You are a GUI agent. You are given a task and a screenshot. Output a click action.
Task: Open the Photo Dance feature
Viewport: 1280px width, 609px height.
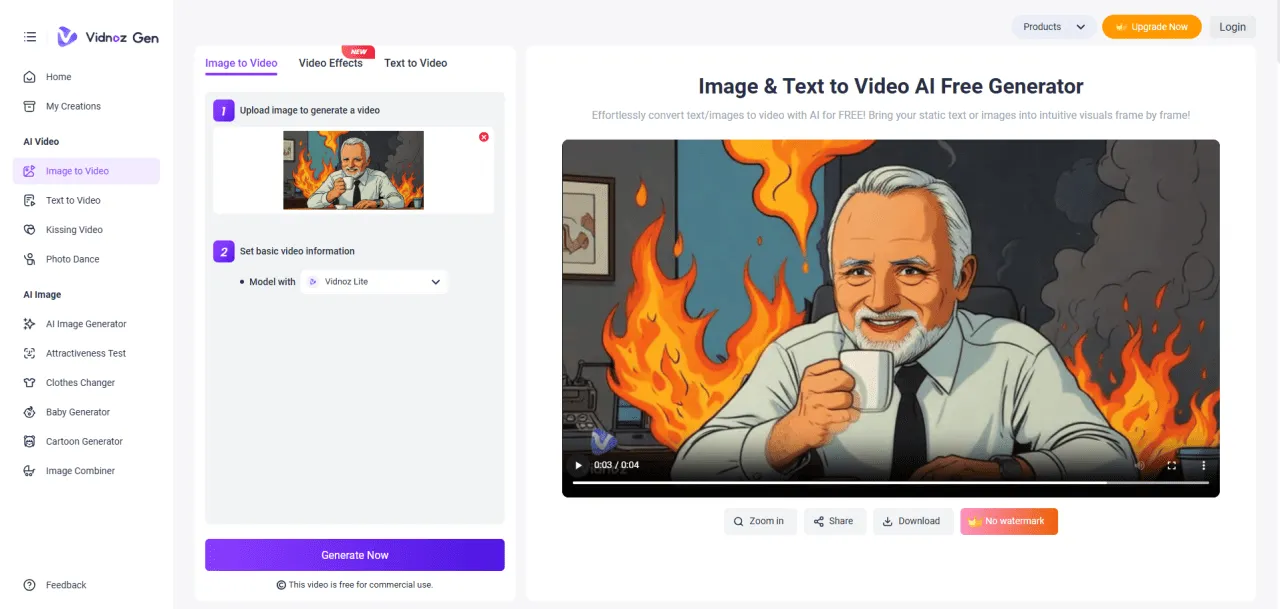[72, 258]
